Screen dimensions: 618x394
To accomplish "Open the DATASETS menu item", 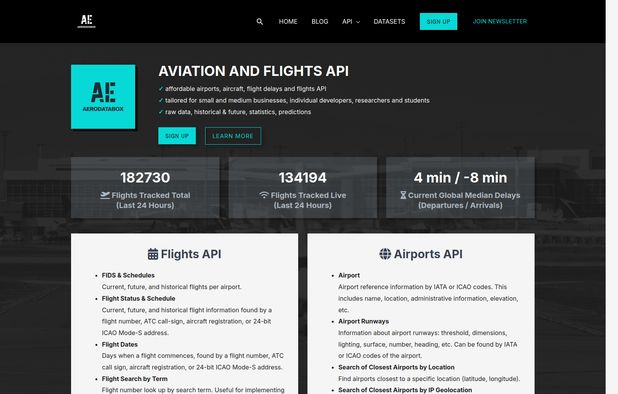I will click(x=389, y=22).
